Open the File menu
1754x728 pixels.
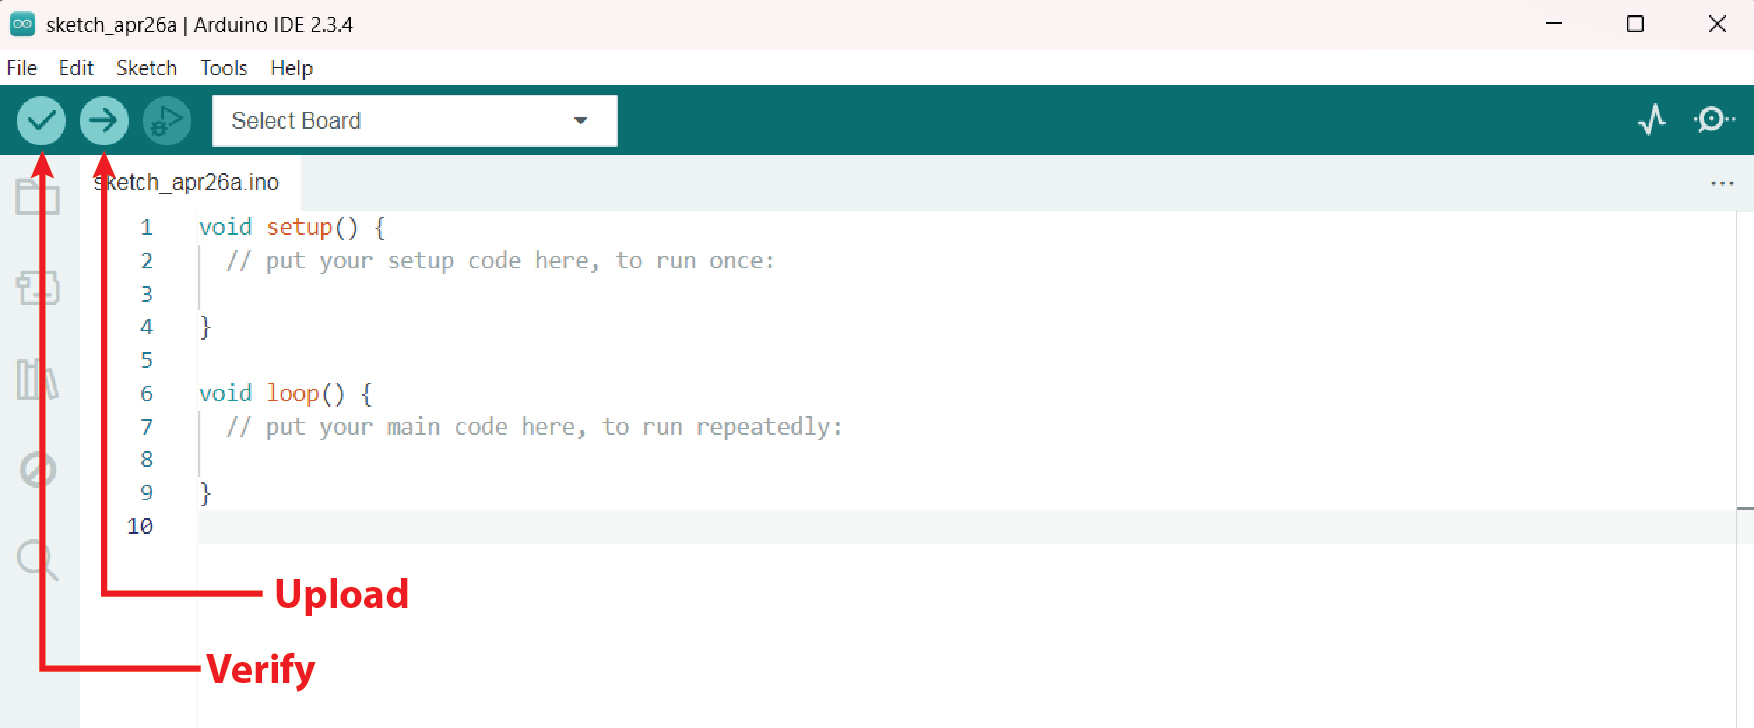point(22,68)
